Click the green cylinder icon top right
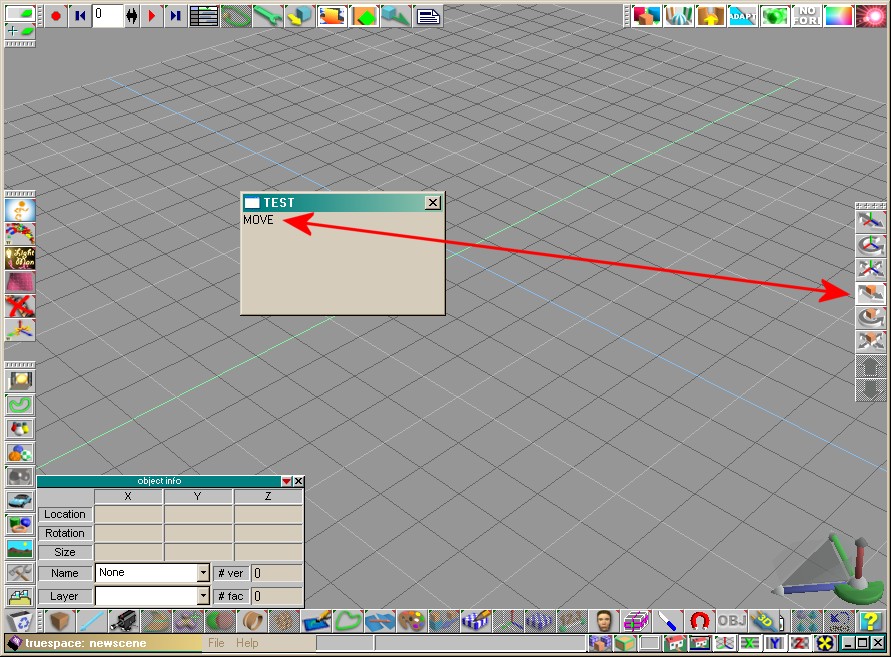891x657 pixels. click(x=775, y=16)
